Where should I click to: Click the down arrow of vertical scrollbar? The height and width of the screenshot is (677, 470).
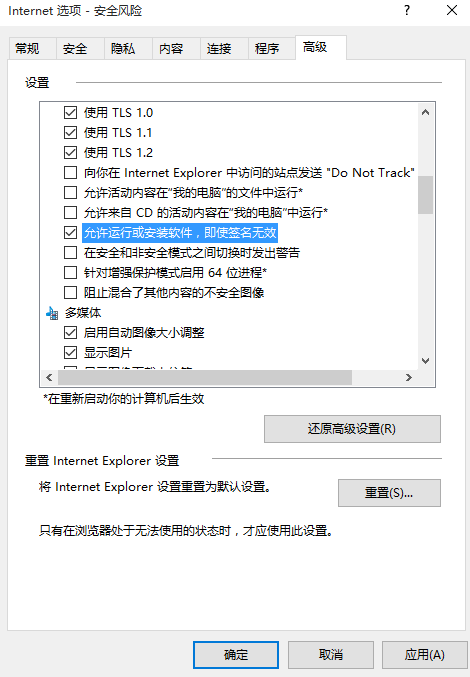pyautogui.click(x=426, y=361)
